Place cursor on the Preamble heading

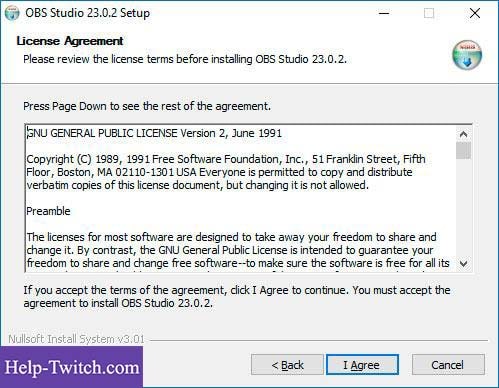coord(48,211)
